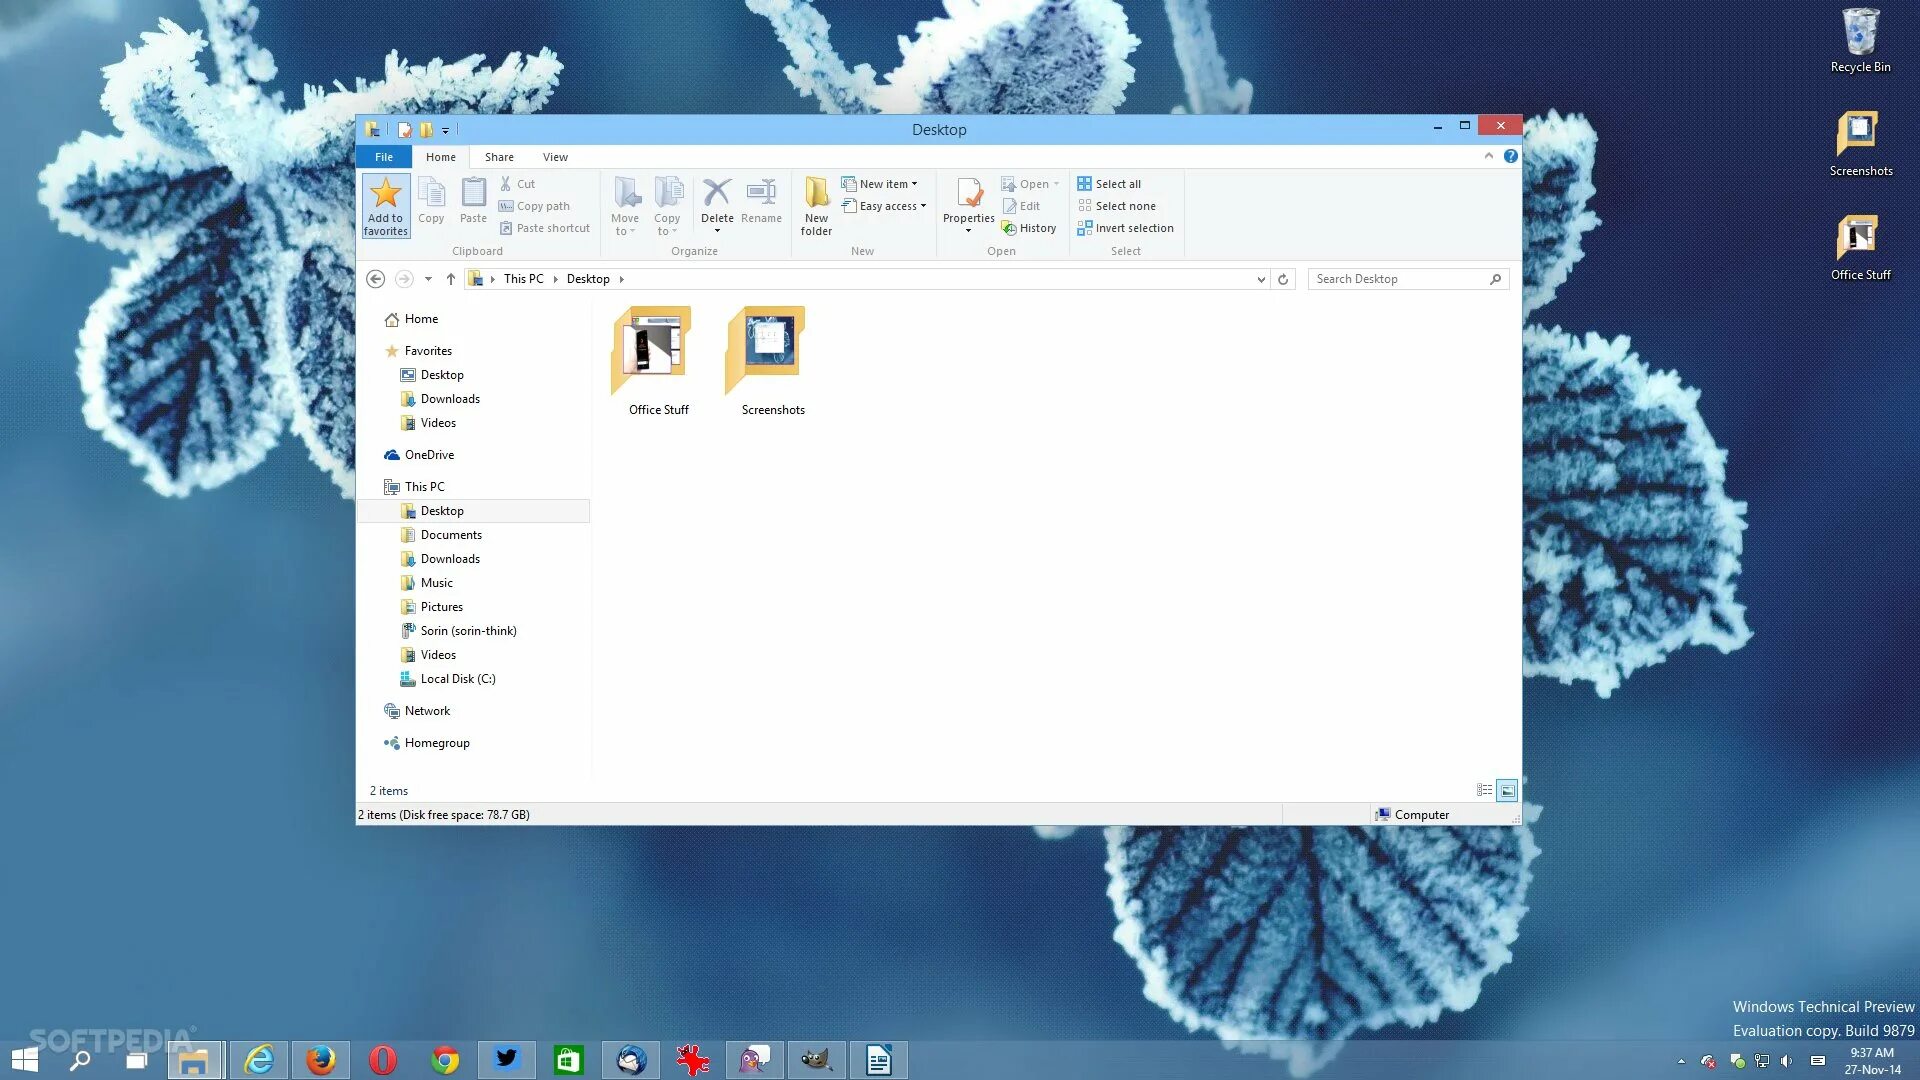
Task: Open the View ribbon tab
Action: [555, 157]
